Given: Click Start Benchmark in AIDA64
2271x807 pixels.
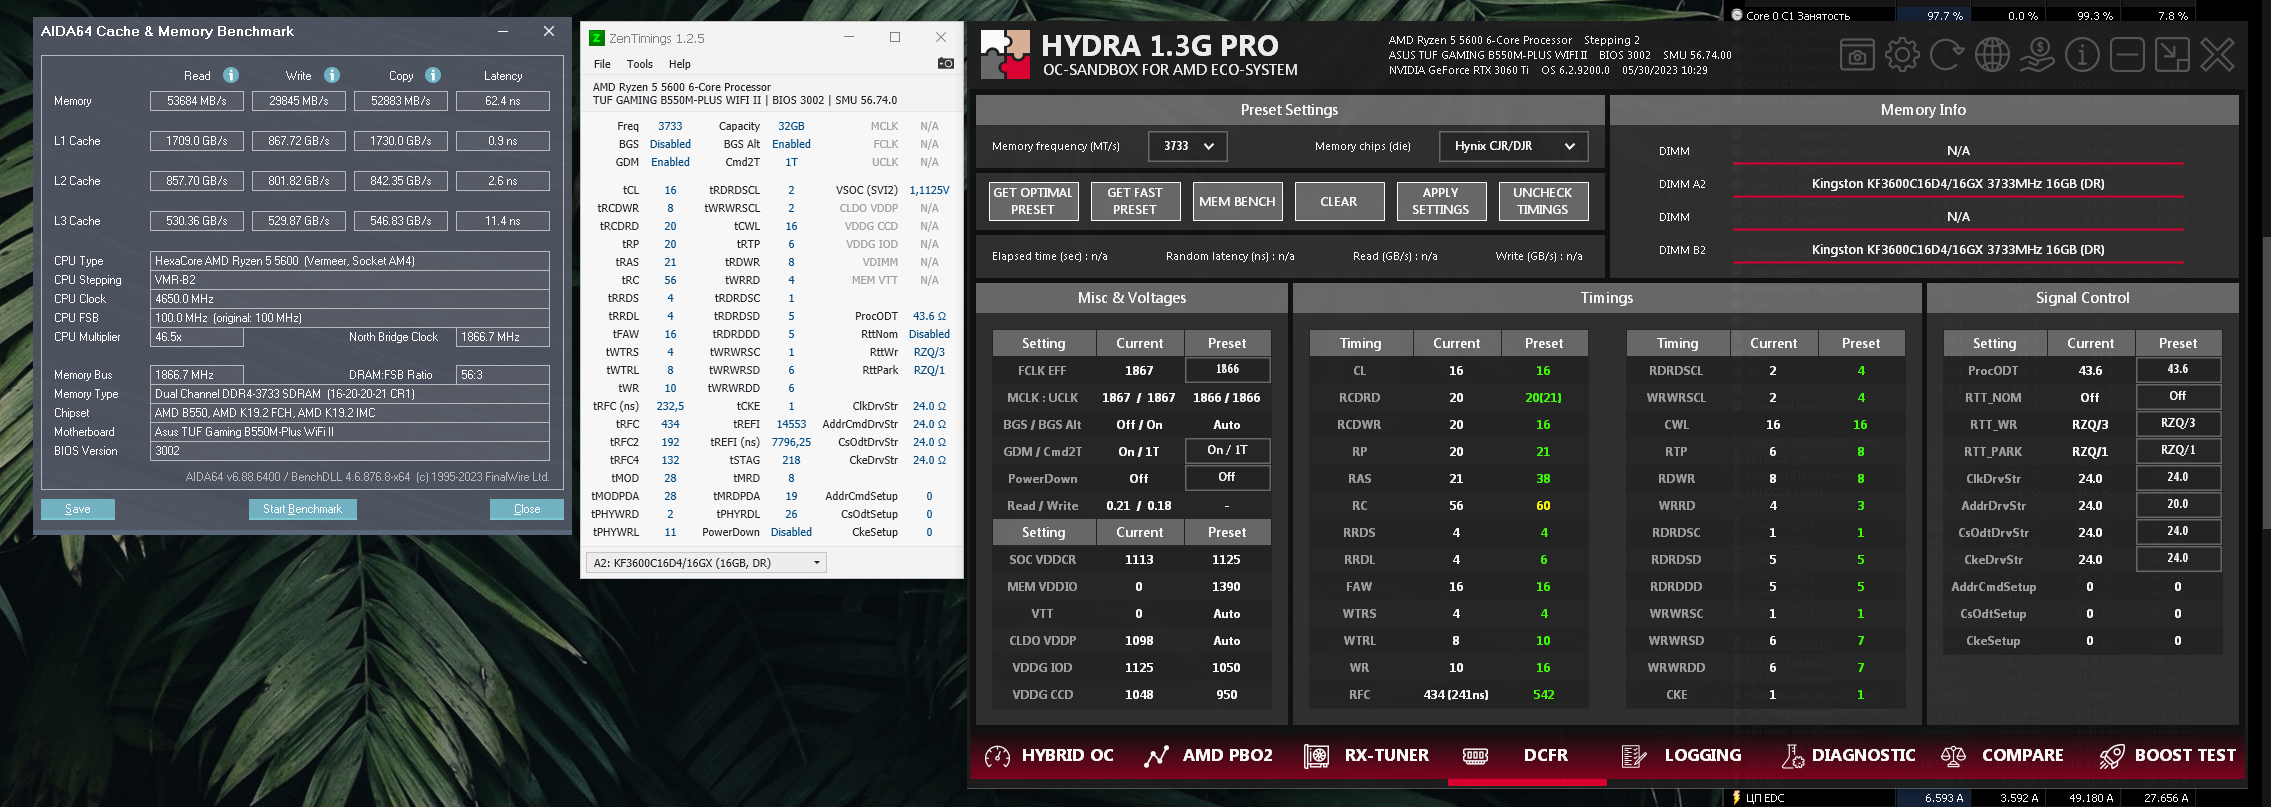Looking at the screenshot, I should (x=303, y=509).
